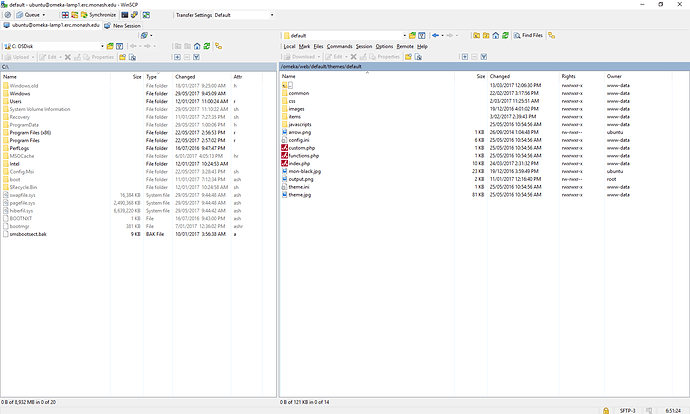Open the Queue dropdown arrow
Viewport: 690px width, 414px height.
44,15
